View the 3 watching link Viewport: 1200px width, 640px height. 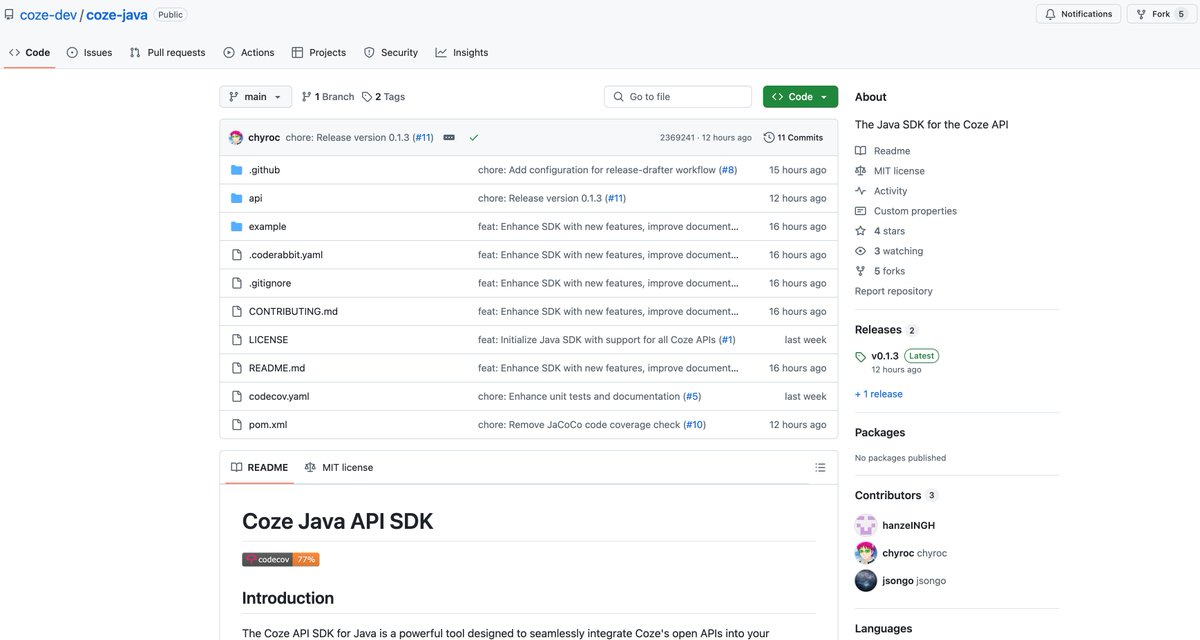[x=898, y=251]
